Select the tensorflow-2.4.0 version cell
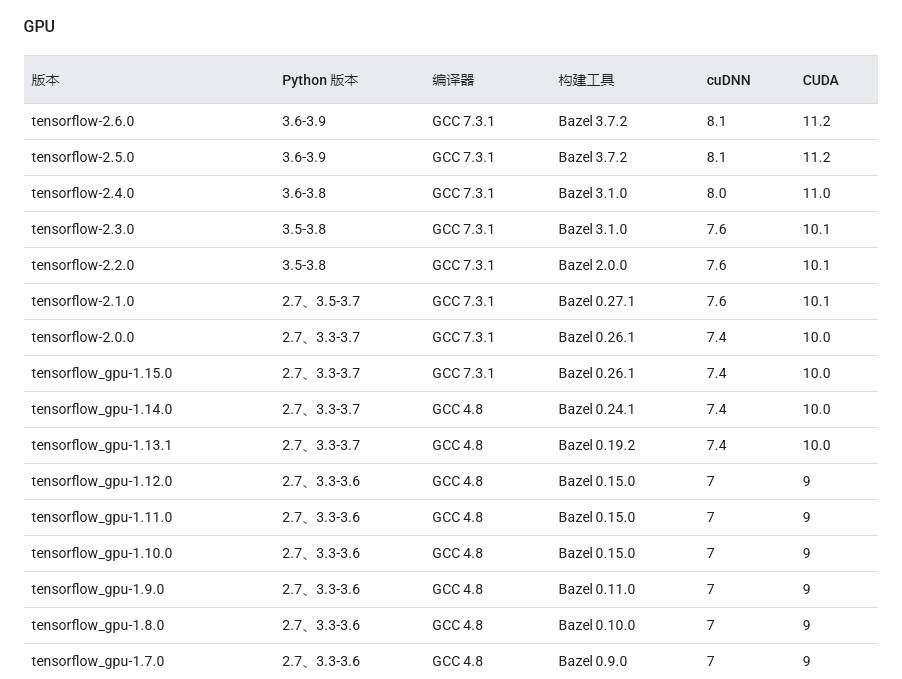Image resolution: width=902 pixels, height=679 pixels. 83,193
